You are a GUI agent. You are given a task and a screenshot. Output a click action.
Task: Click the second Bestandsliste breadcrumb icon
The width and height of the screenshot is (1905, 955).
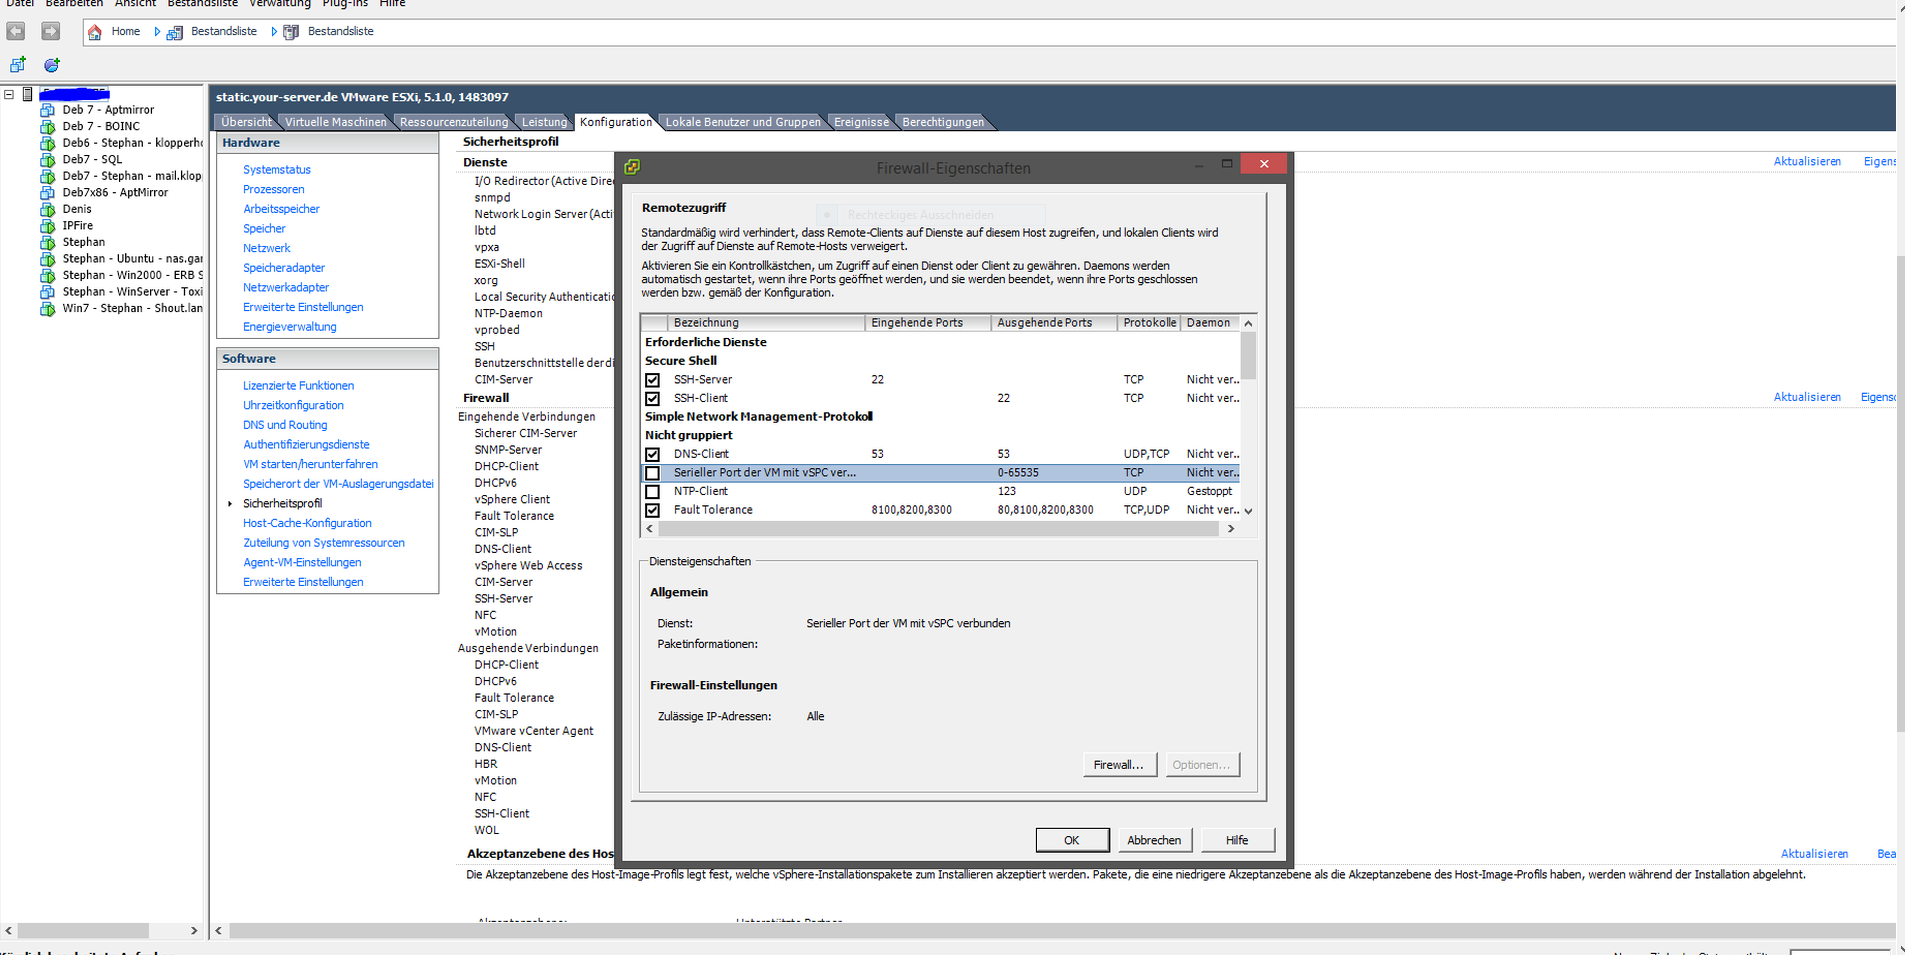(291, 32)
